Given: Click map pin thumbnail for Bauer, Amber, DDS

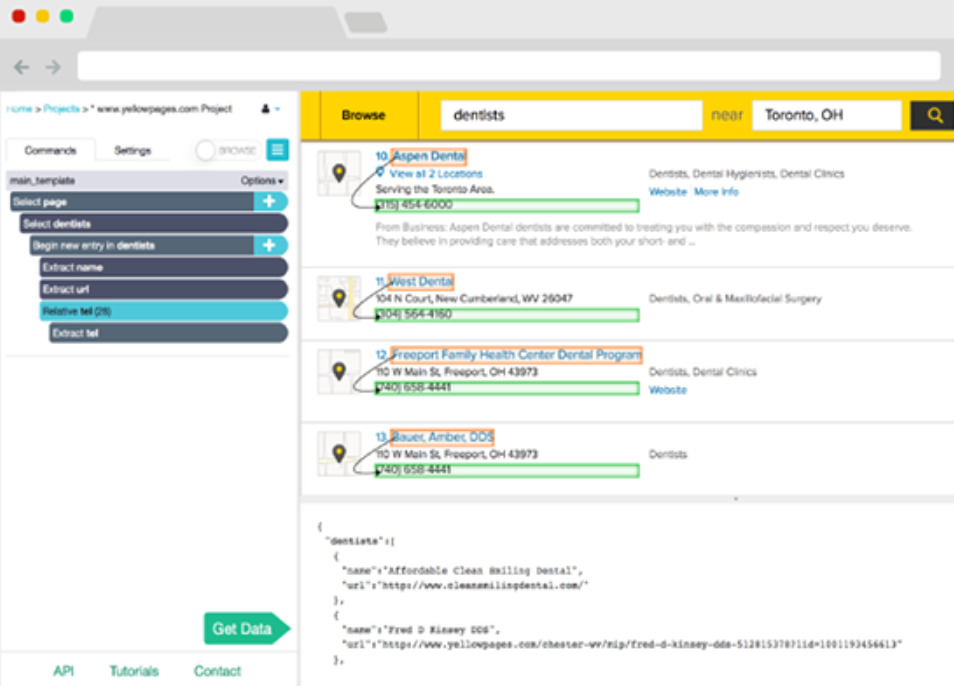Looking at the screenshot, I should point(339,453).
